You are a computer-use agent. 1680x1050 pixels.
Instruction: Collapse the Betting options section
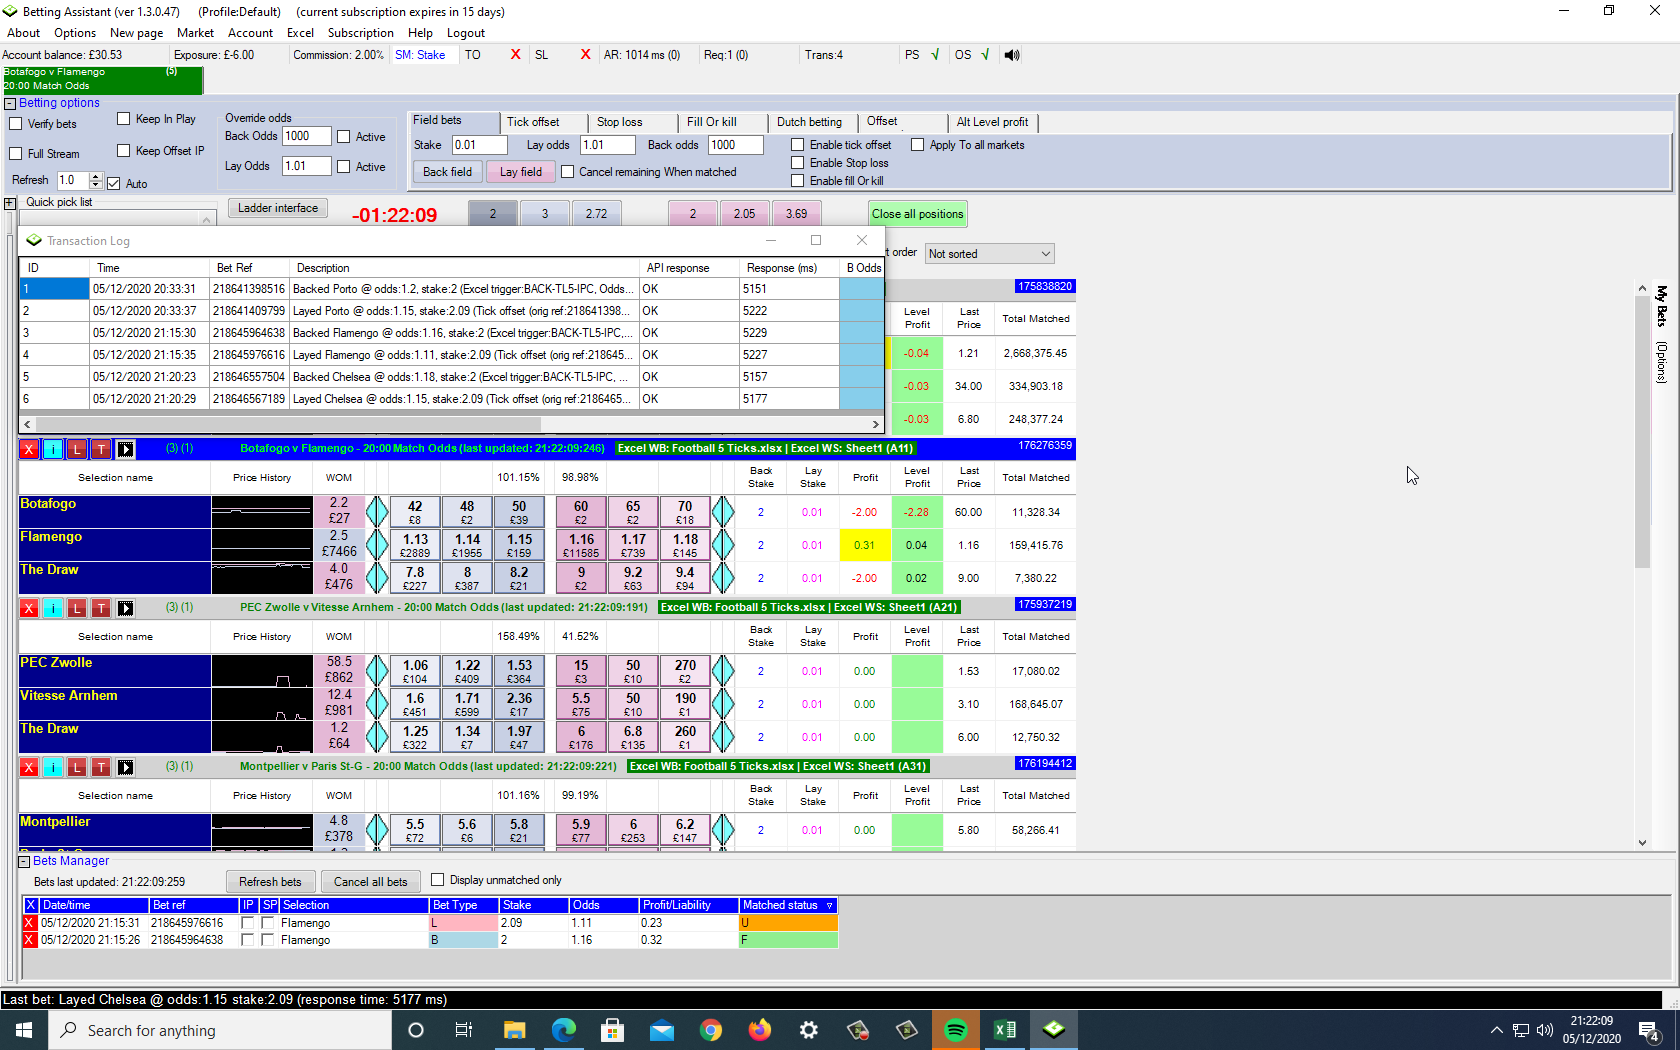tap(10, 103)
